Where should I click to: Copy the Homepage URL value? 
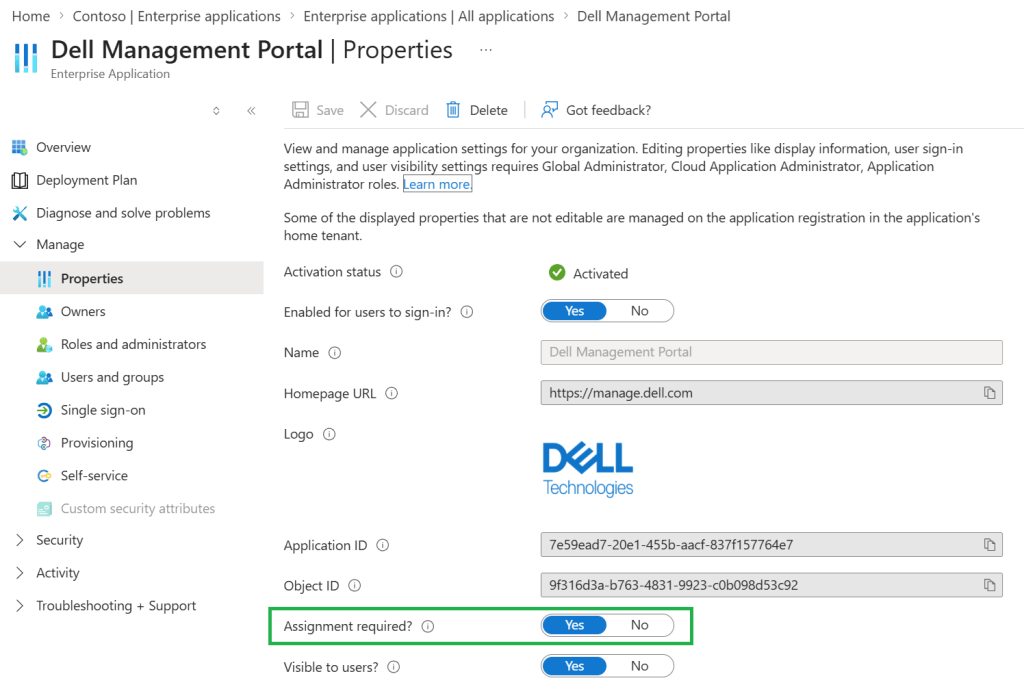point(989,393)
